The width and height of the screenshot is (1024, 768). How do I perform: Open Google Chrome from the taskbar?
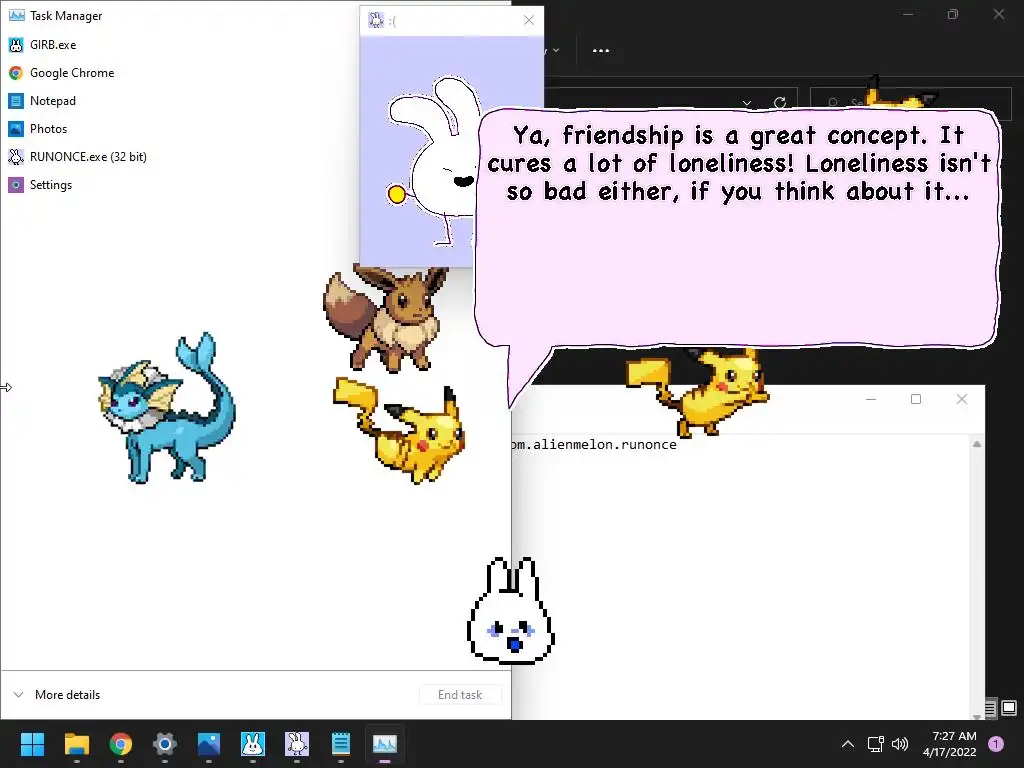[x=121, y=744]
